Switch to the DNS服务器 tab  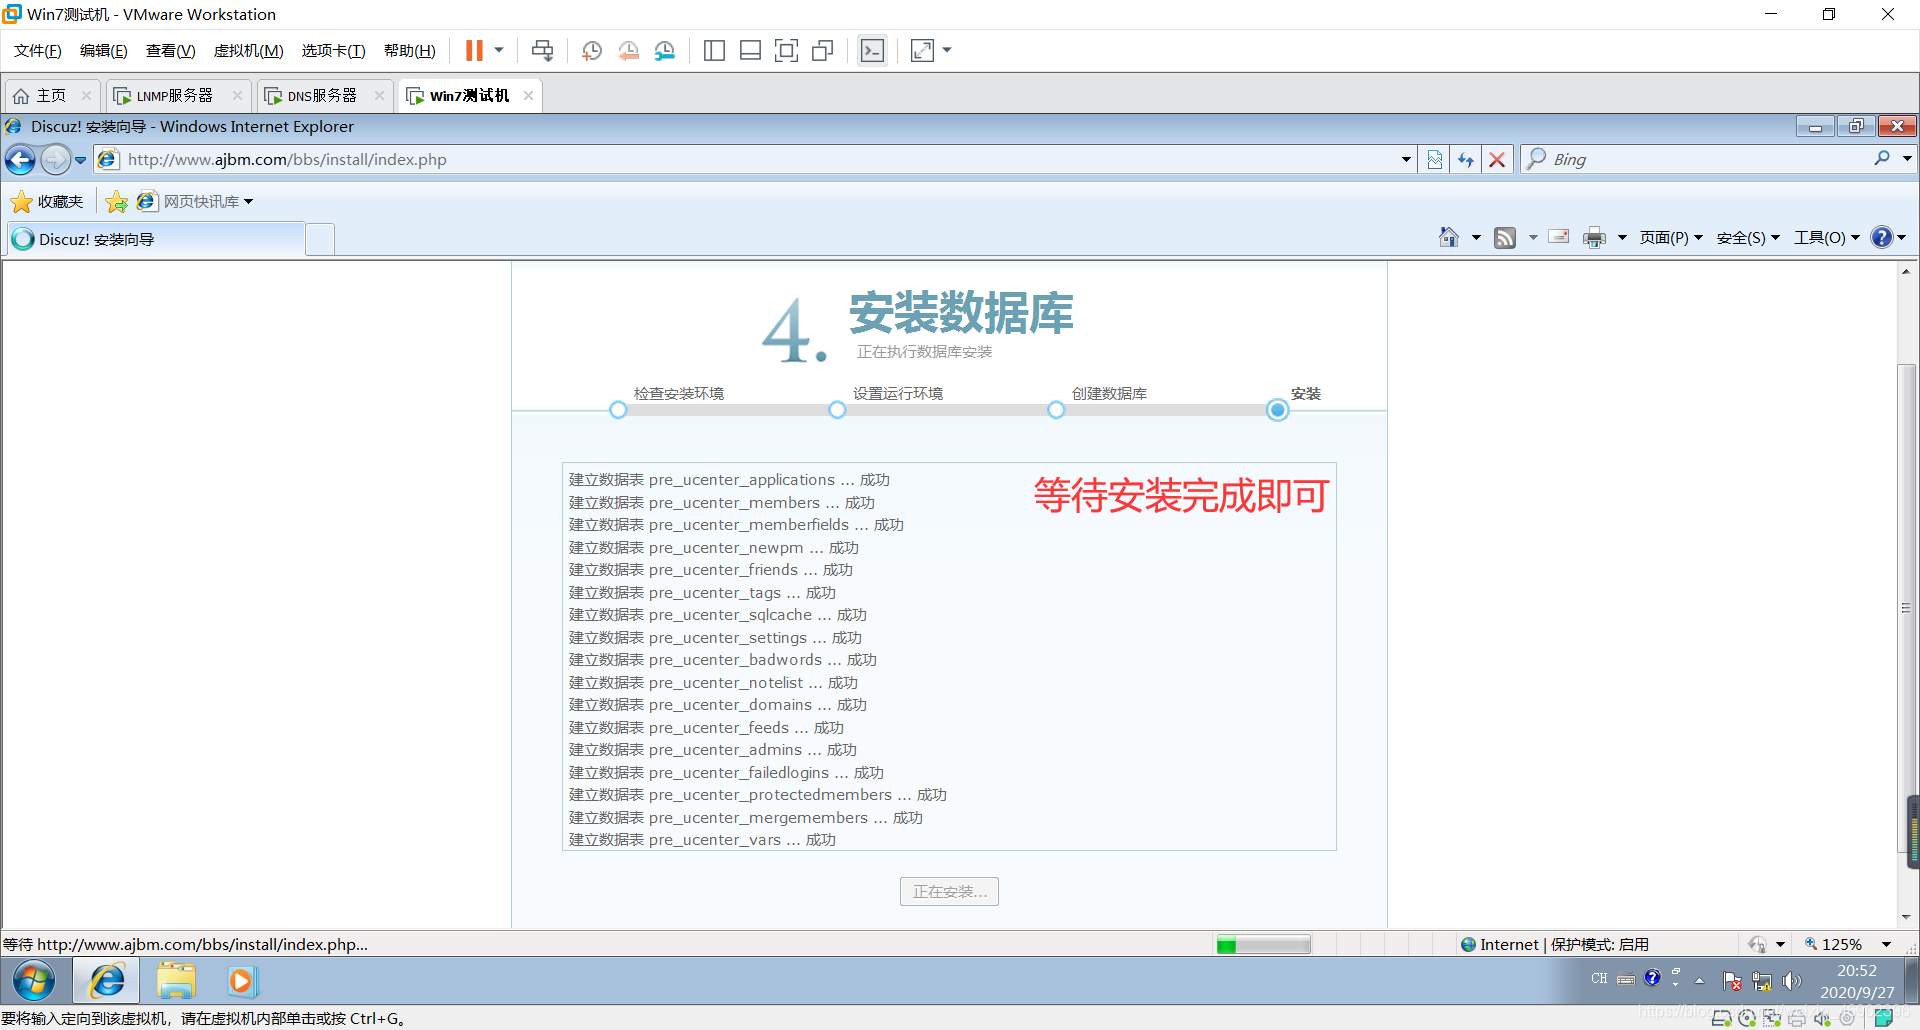(322, 95)
